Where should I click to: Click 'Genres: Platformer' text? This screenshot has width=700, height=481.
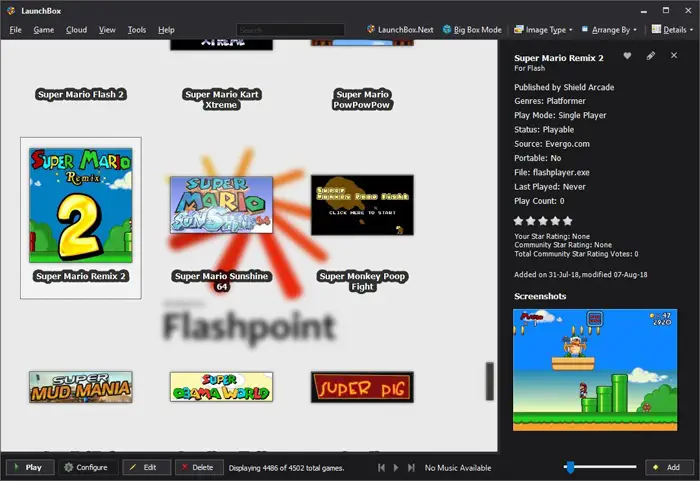(550, 101)
